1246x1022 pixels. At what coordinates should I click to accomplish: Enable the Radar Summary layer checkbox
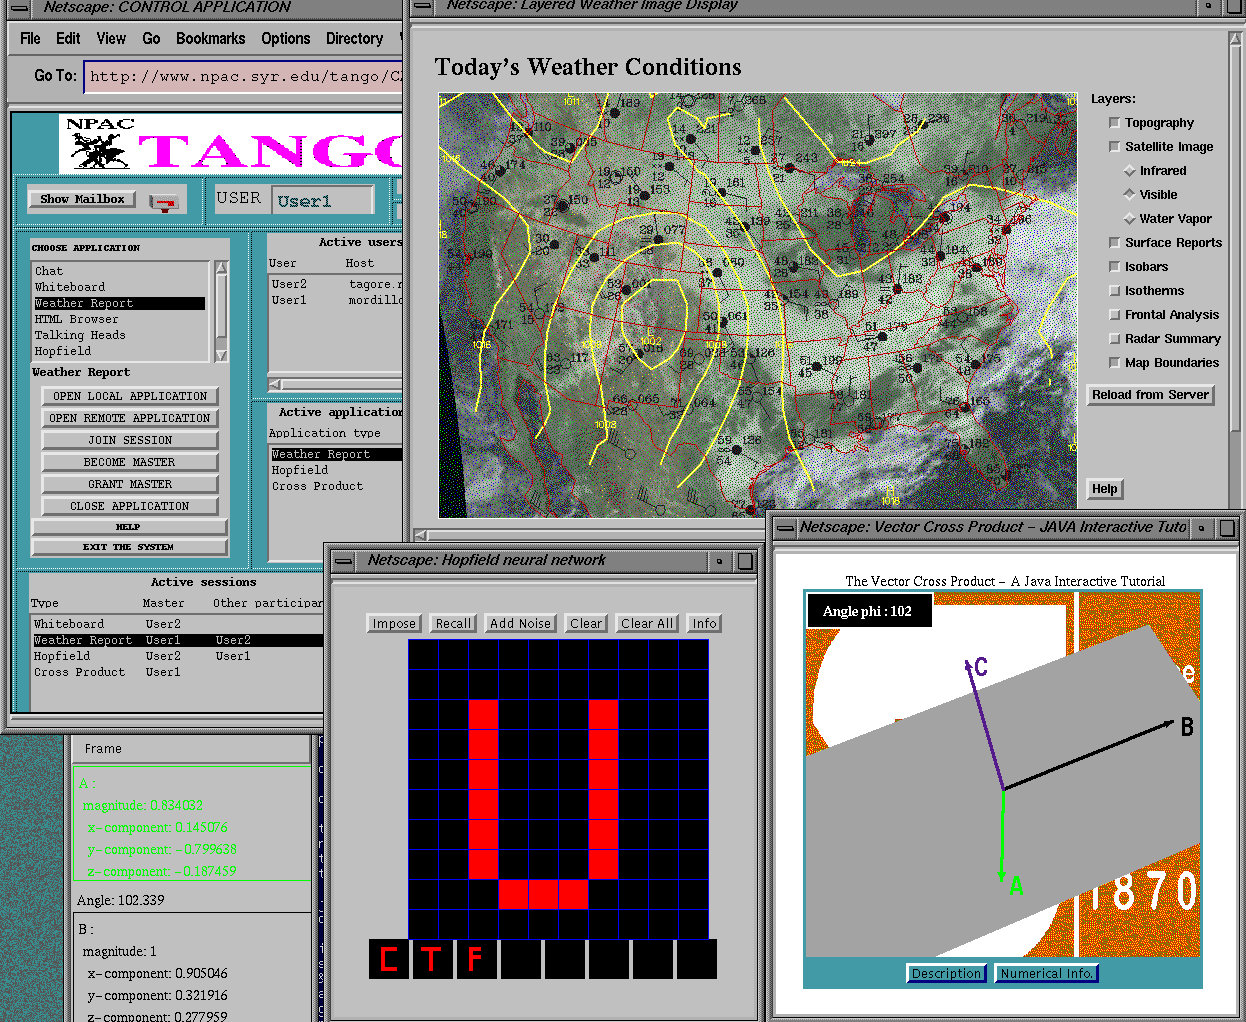(1114, 339)
